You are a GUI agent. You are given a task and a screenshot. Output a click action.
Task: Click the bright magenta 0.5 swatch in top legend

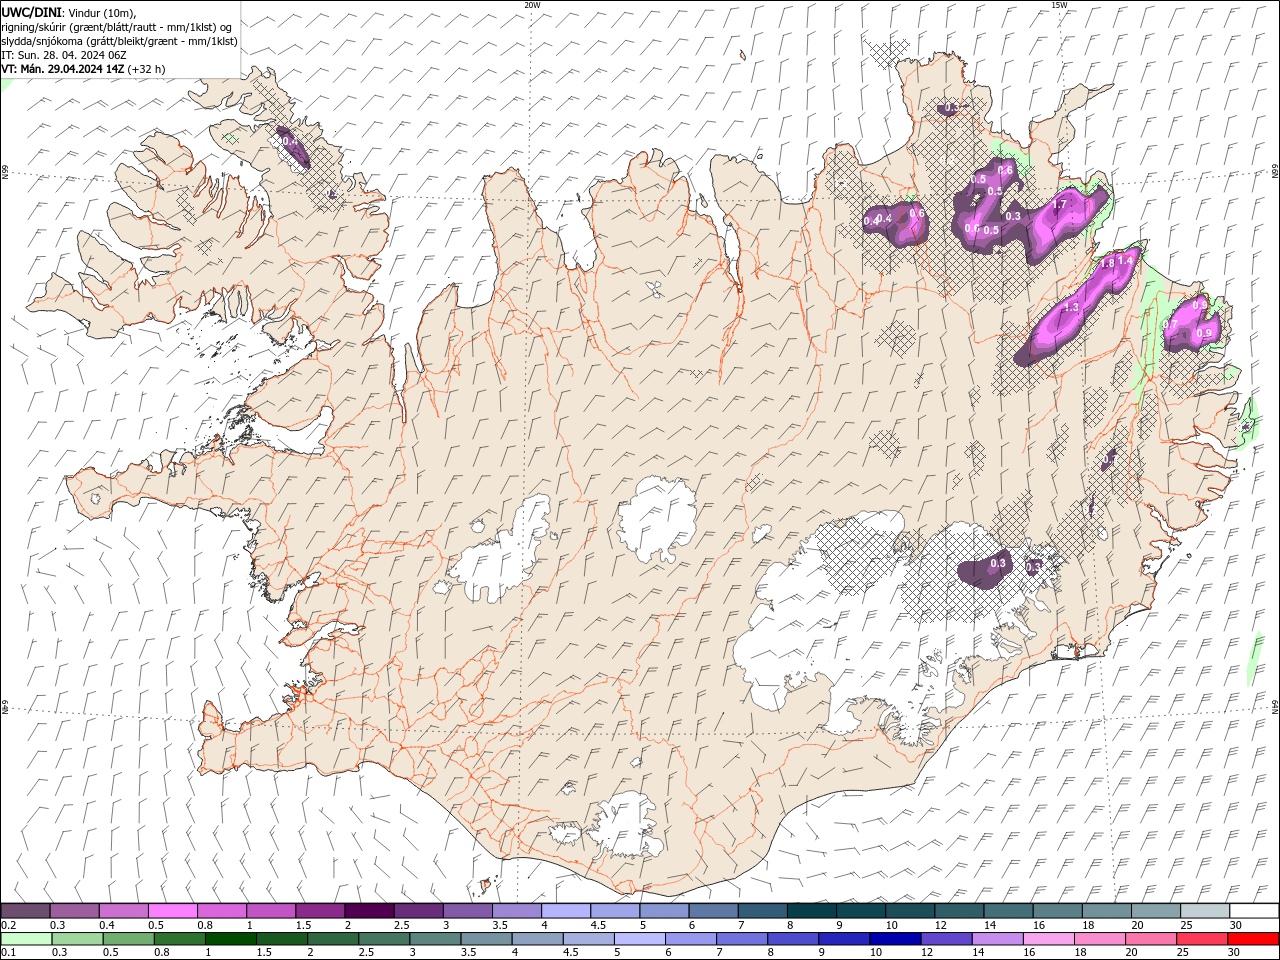point(173,911)
